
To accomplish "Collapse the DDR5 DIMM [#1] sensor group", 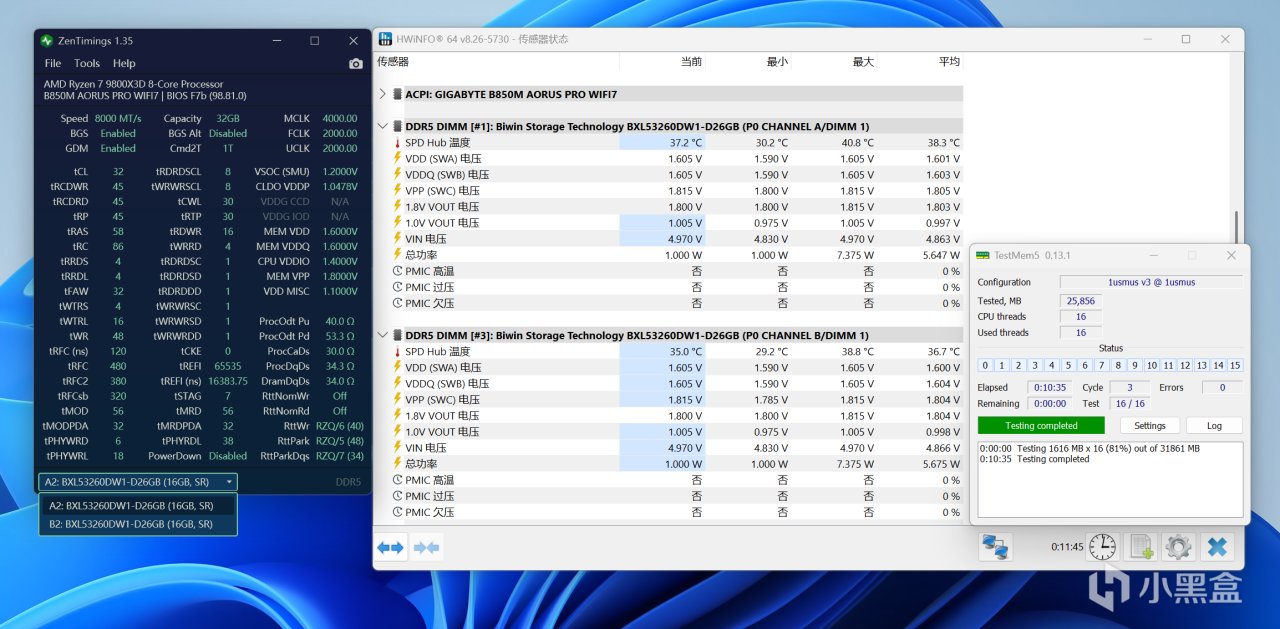I will pyautogui.click(x=382, y=127).
